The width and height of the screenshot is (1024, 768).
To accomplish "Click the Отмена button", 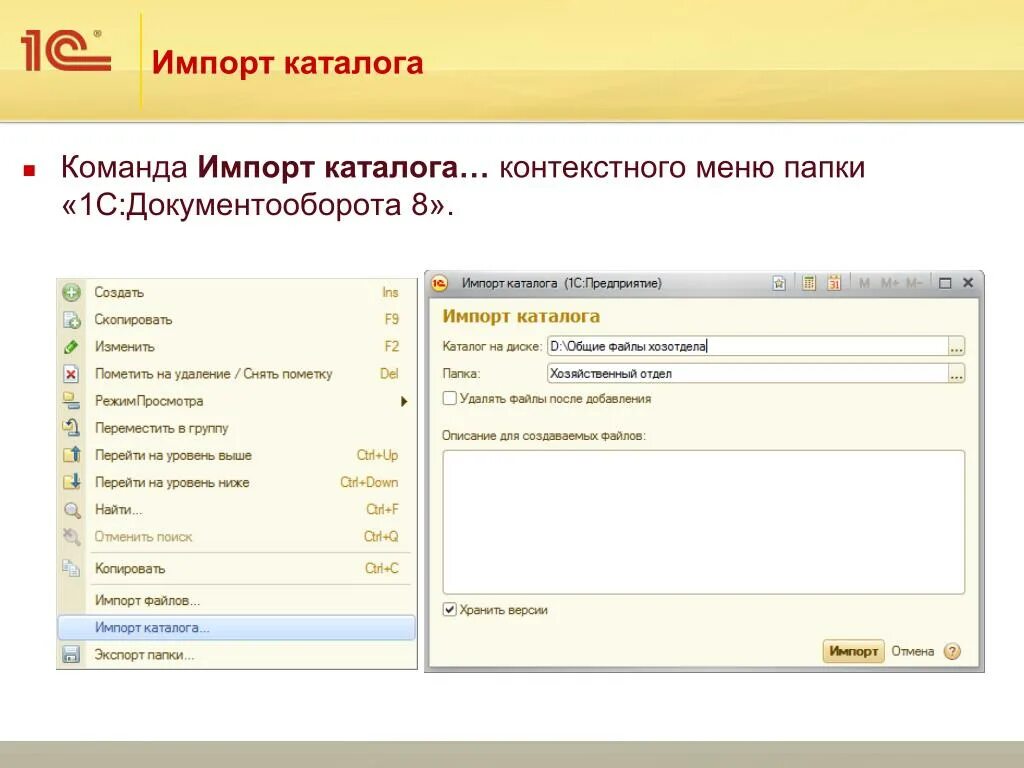I will click(x=912, y=651).
